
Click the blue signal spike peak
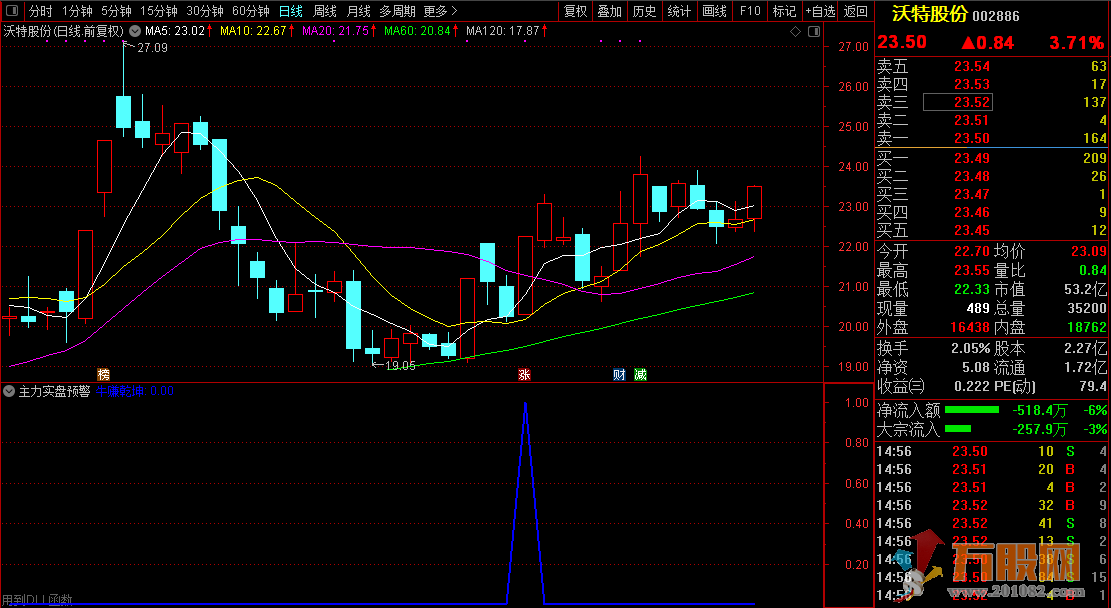[x=525, y=404]
